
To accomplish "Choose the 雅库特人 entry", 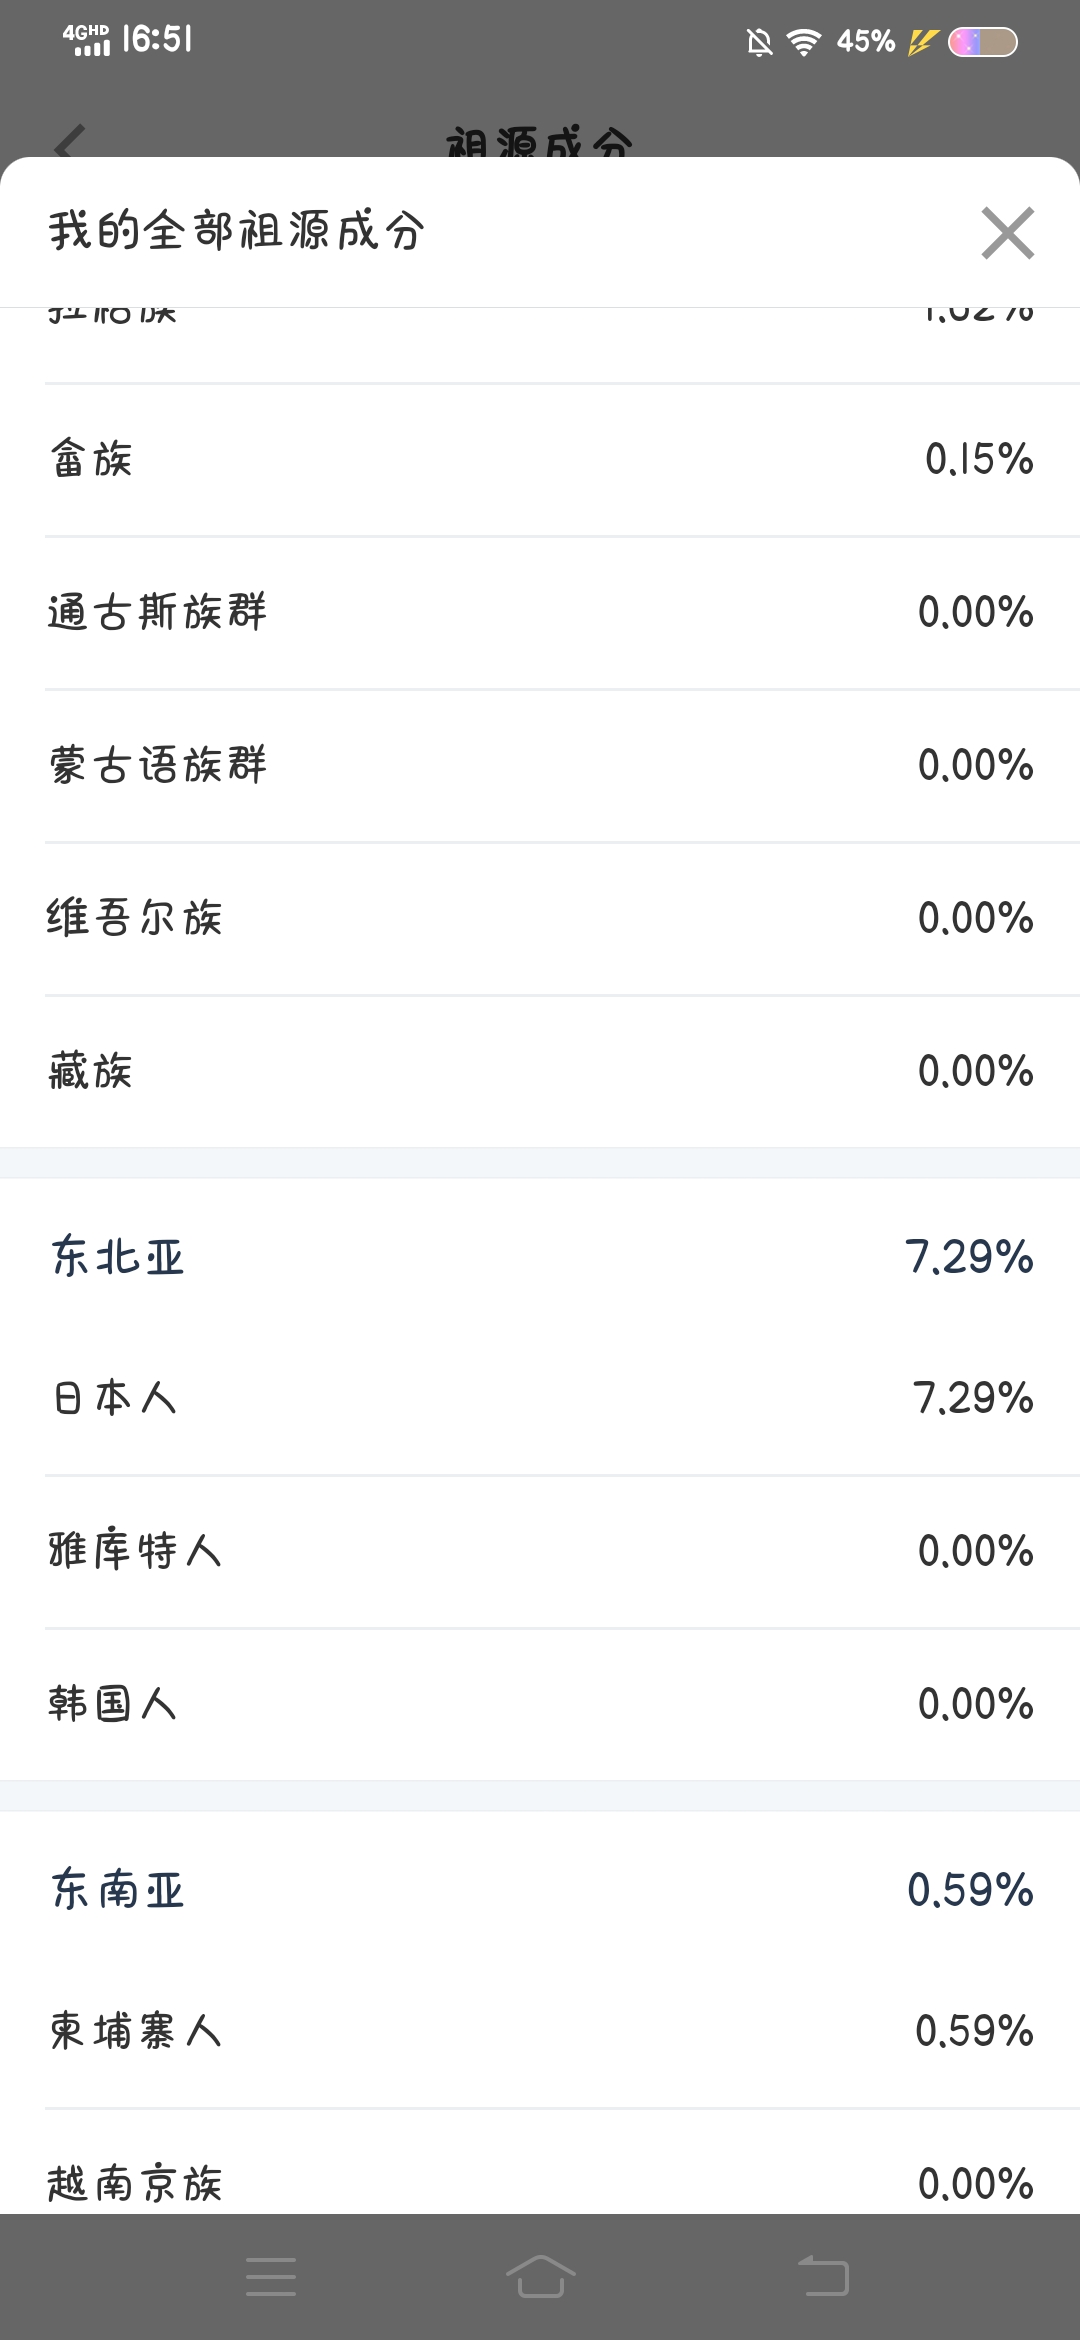I will 540,1551.
